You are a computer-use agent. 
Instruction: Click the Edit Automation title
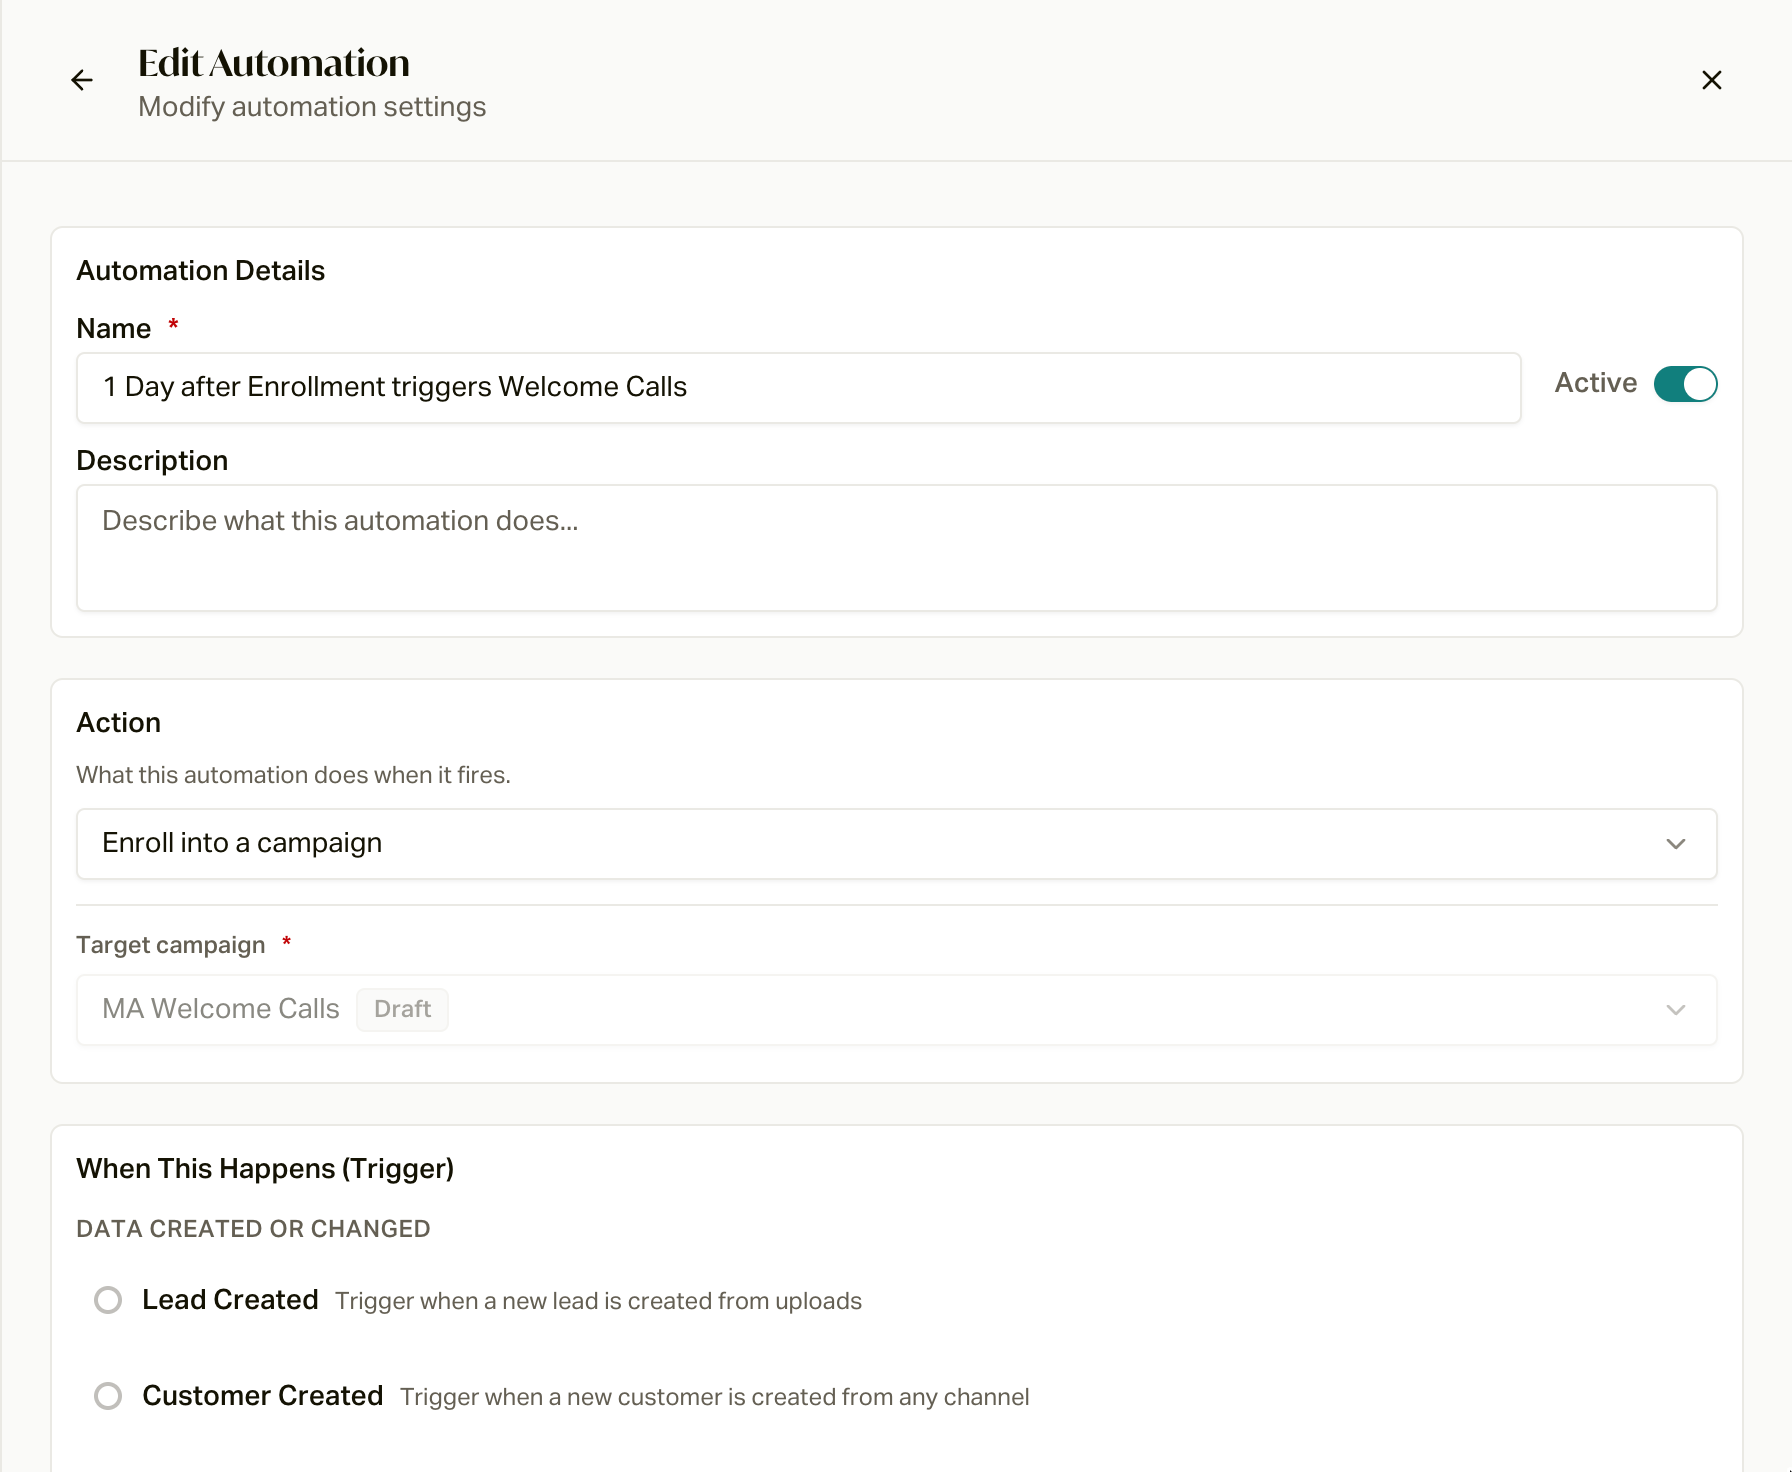274,63
